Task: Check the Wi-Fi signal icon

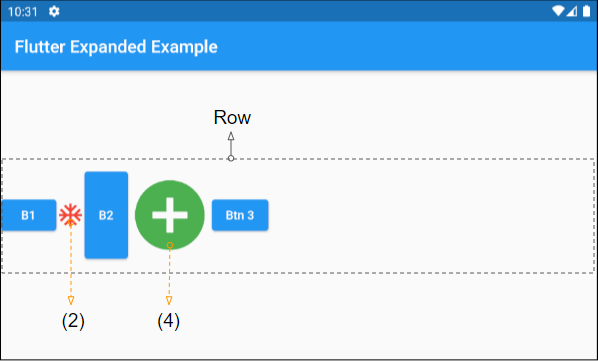Action: click(x=558, y=11)
